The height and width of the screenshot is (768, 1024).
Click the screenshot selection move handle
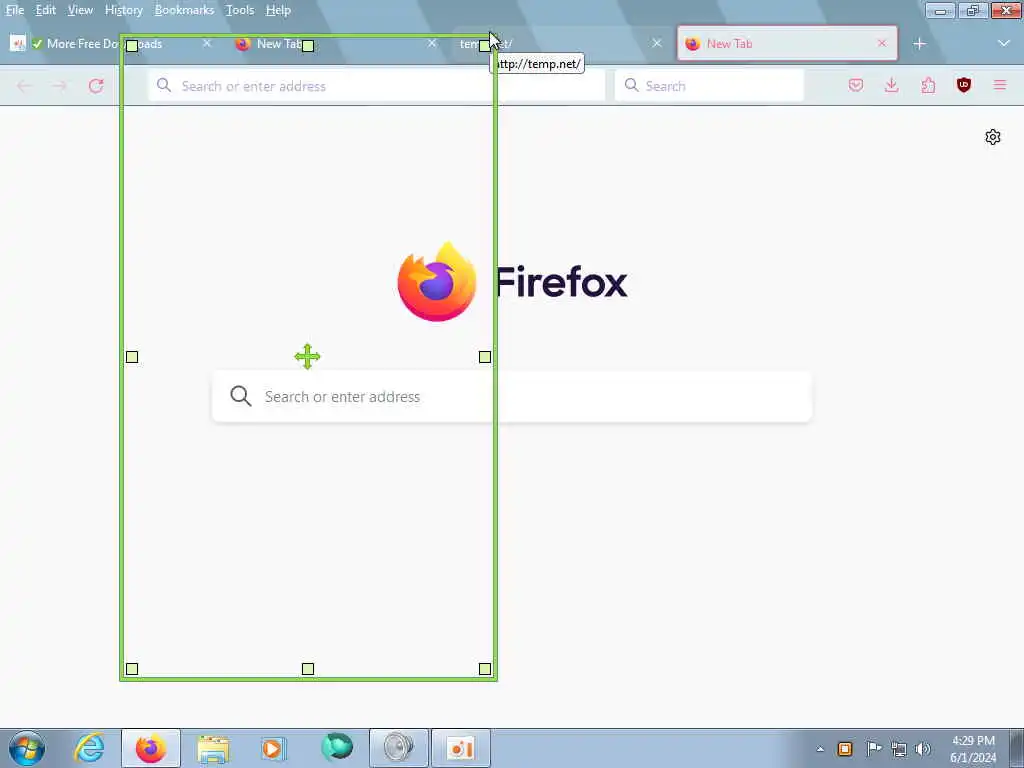click(308, 357)
